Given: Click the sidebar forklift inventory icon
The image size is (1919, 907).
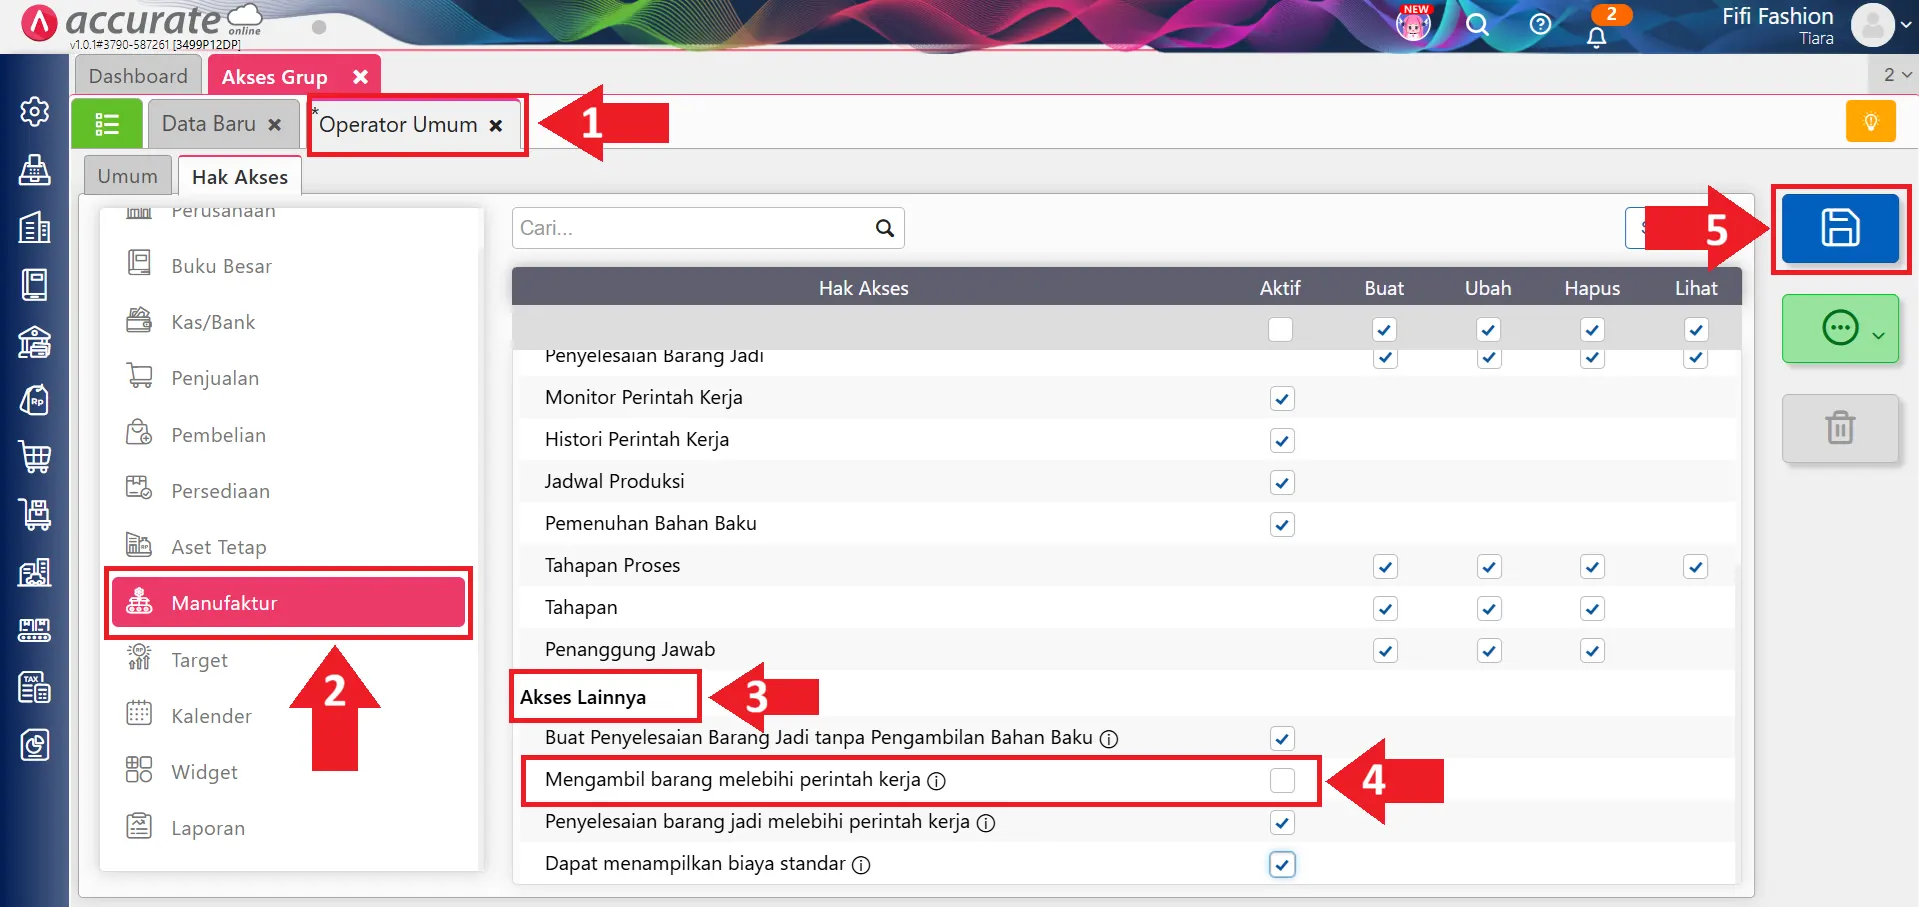Looking at the screenshot, I should tap(35, 514).
